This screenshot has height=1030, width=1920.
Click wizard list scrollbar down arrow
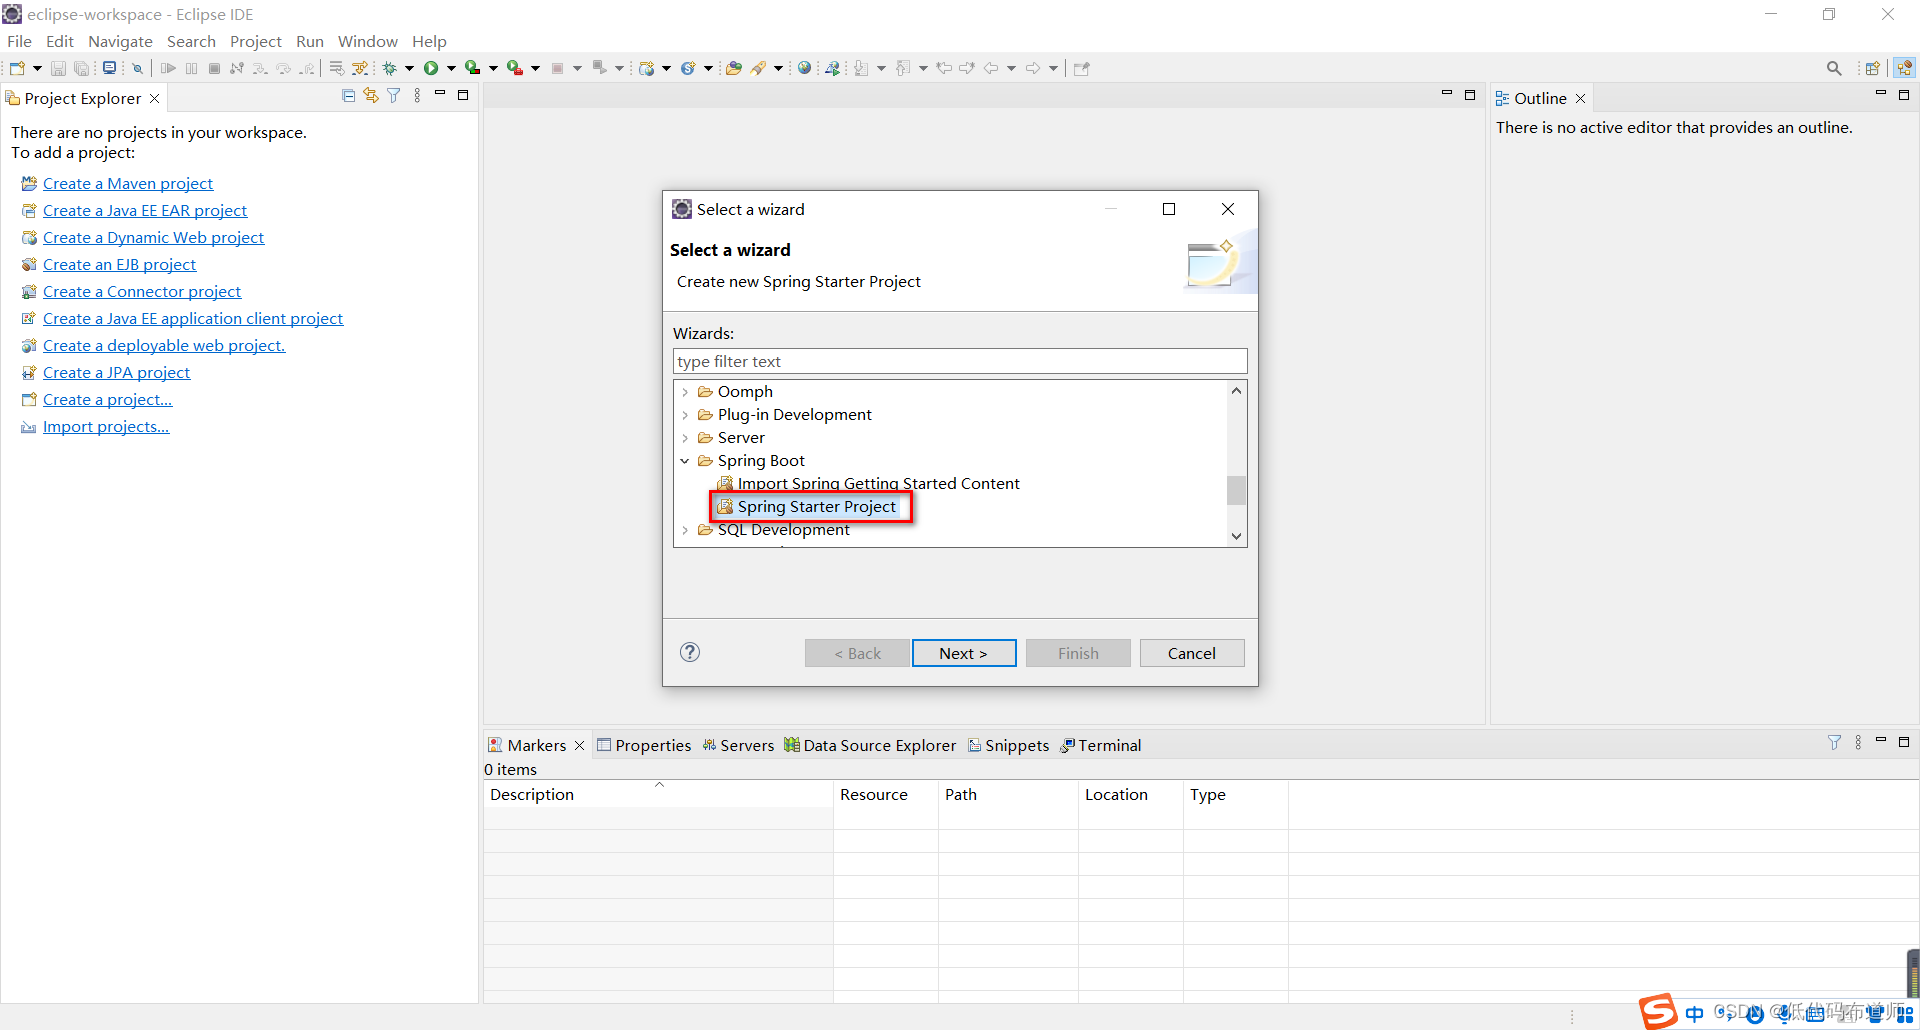[x=1237, y=536]
